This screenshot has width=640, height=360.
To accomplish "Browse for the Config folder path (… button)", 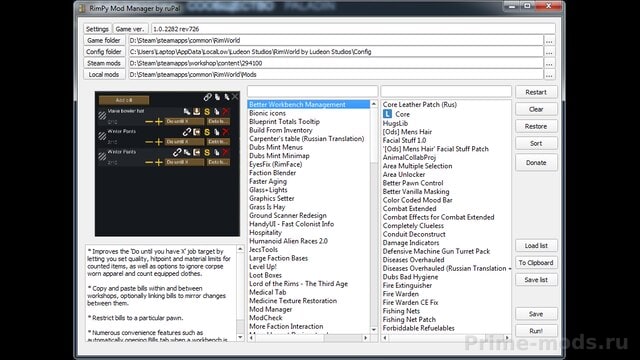I will [549, 52].
